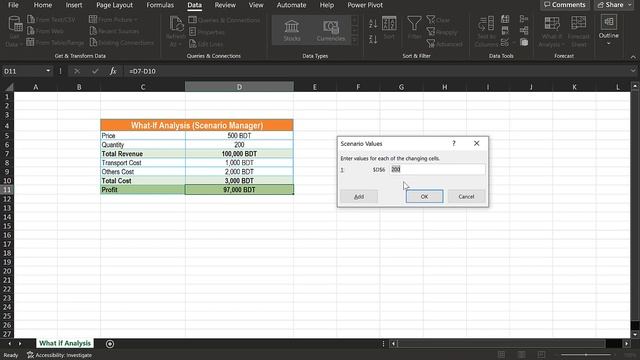This screenshot has height=360, width=640.
Task: Add a new sheet with plus icon
Action: pos(110,344)
